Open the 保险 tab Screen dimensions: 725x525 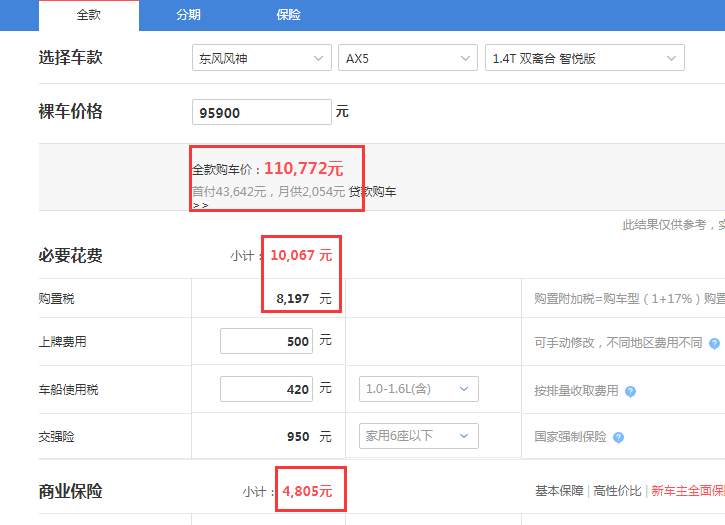[289, 15]
